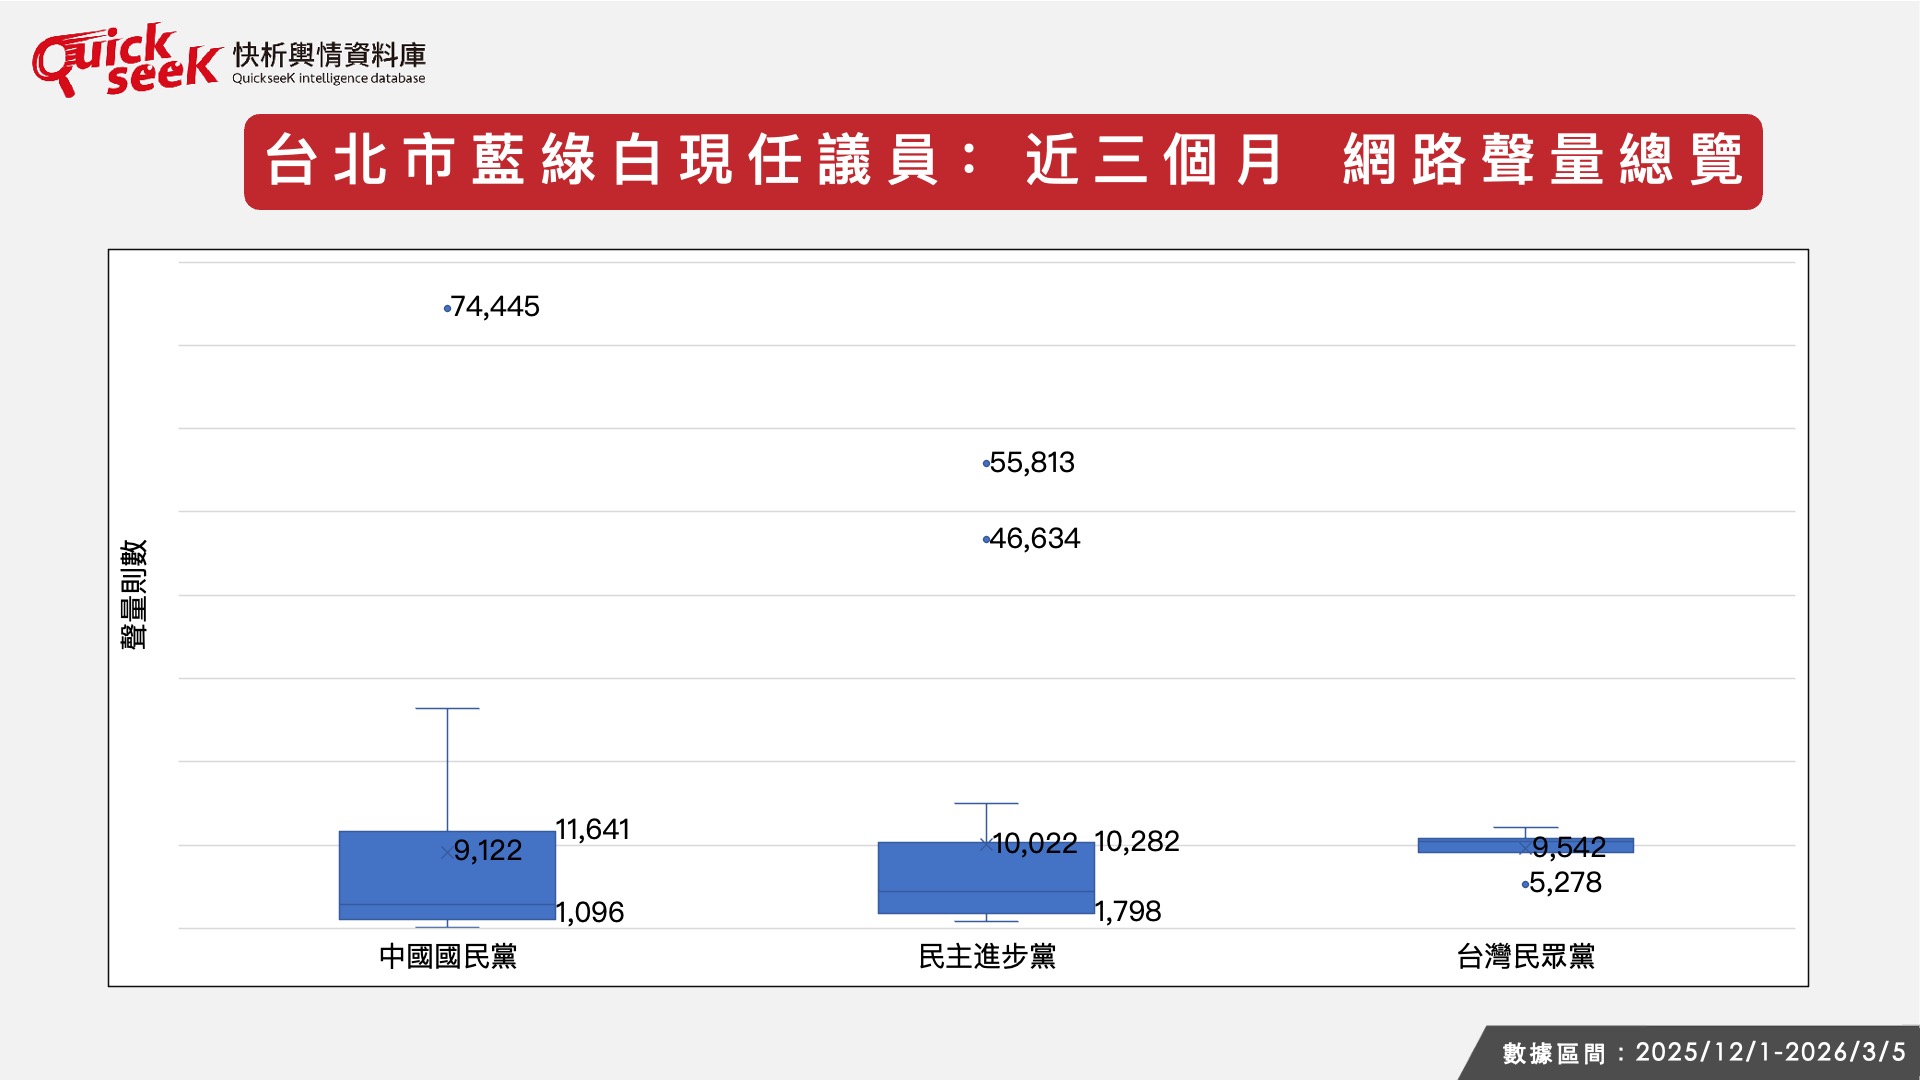Click the 55,813 outlier label

[1032, 463]
